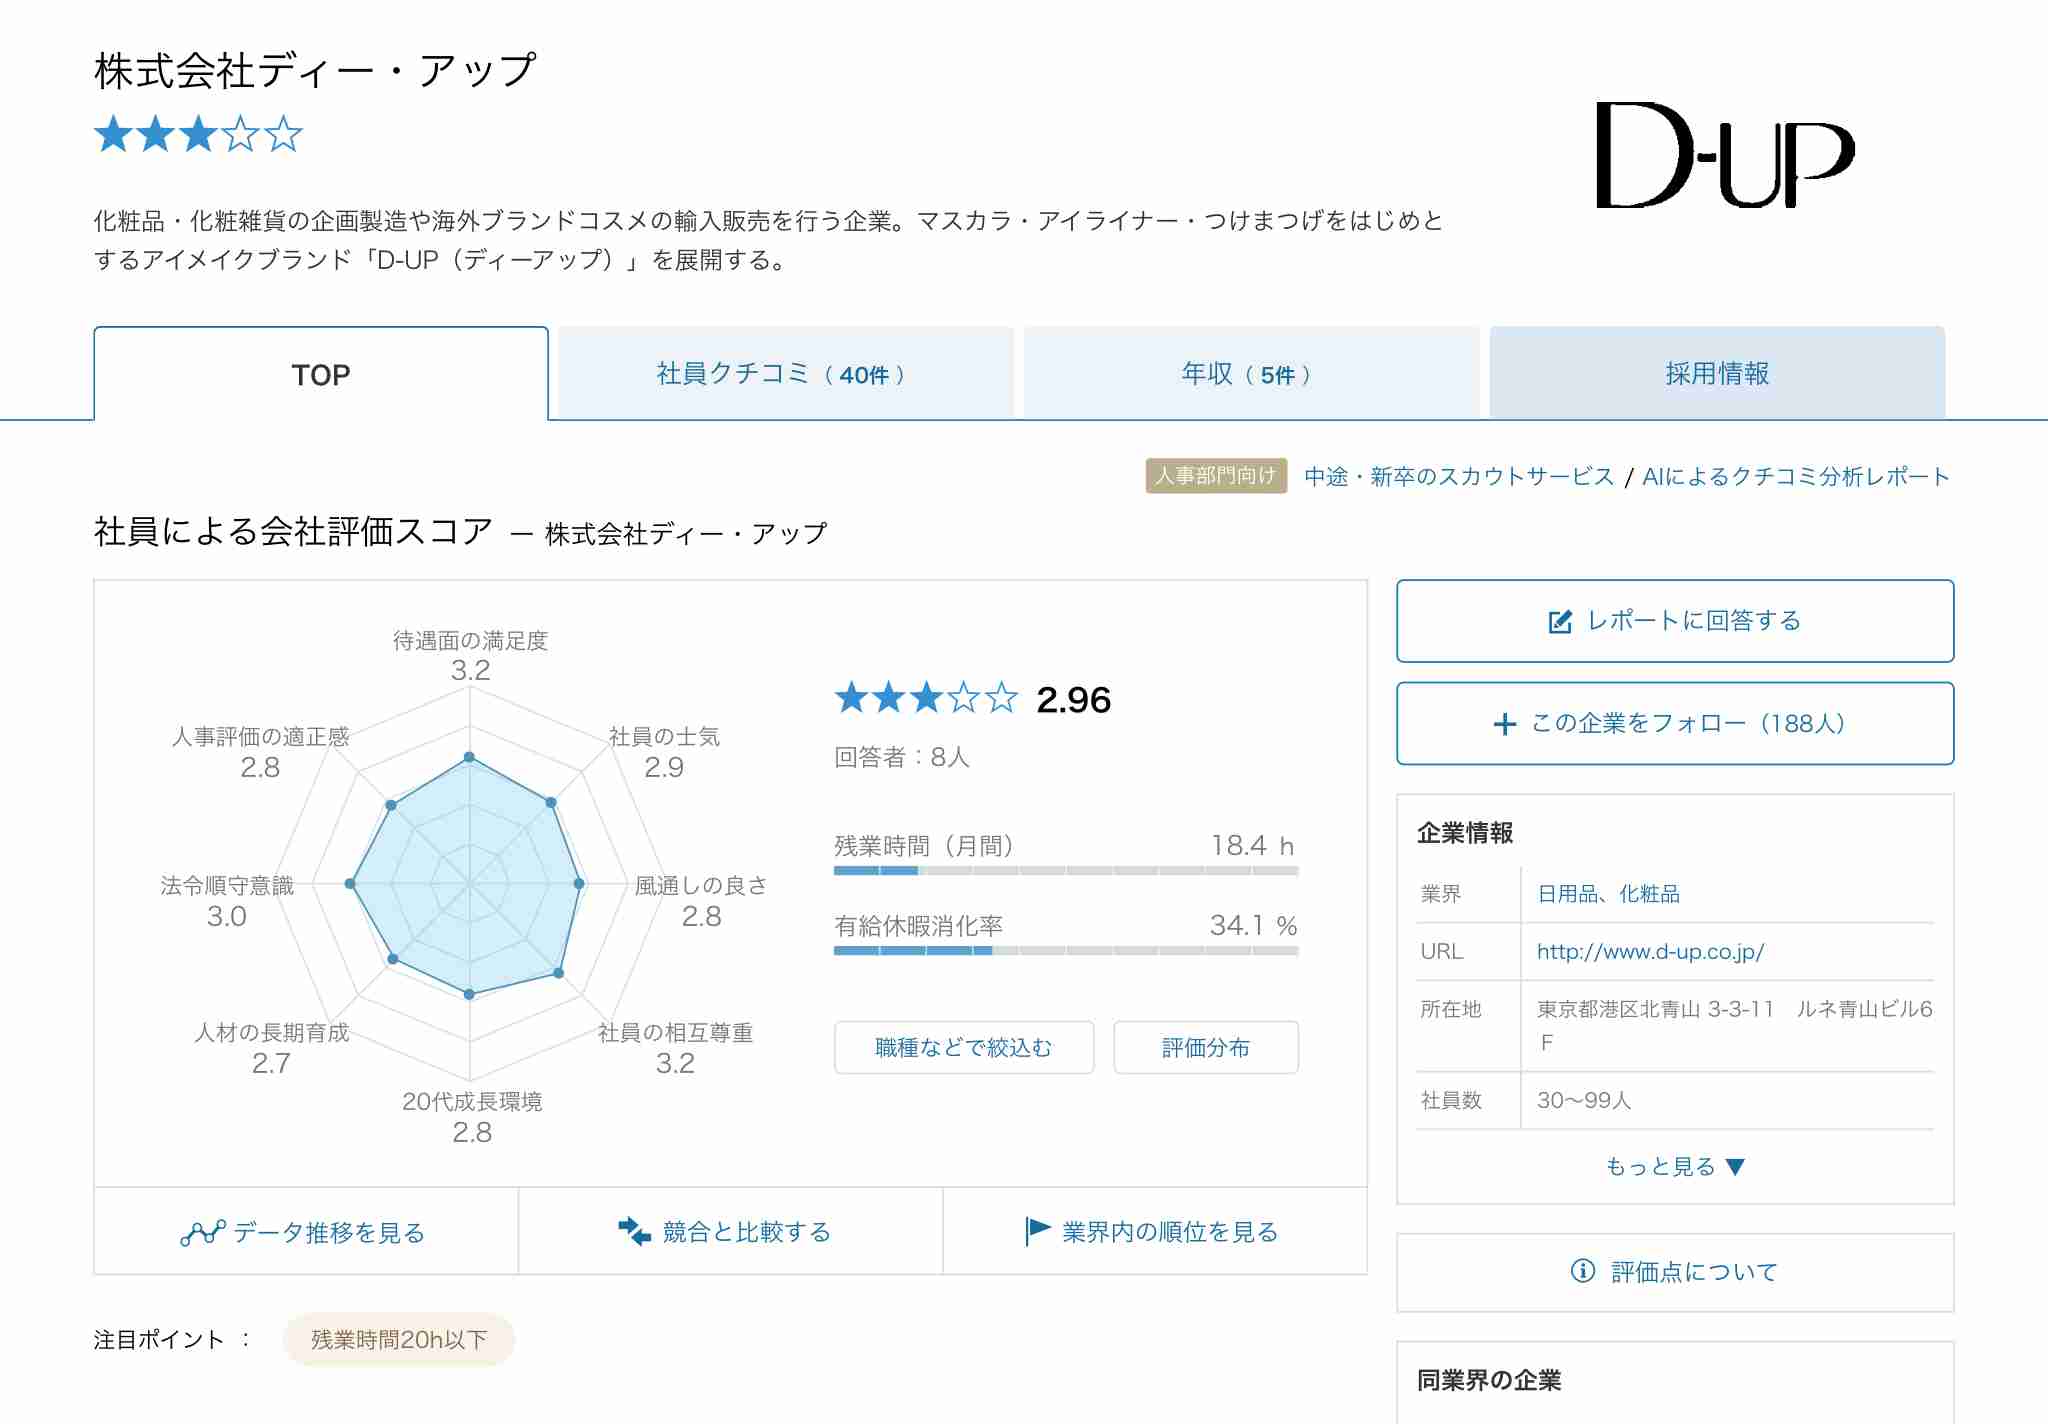Viewport: 2048px width, 1424px height.
Task: Toggle company follow status (188人)
Action: [x=1676, y=723]
